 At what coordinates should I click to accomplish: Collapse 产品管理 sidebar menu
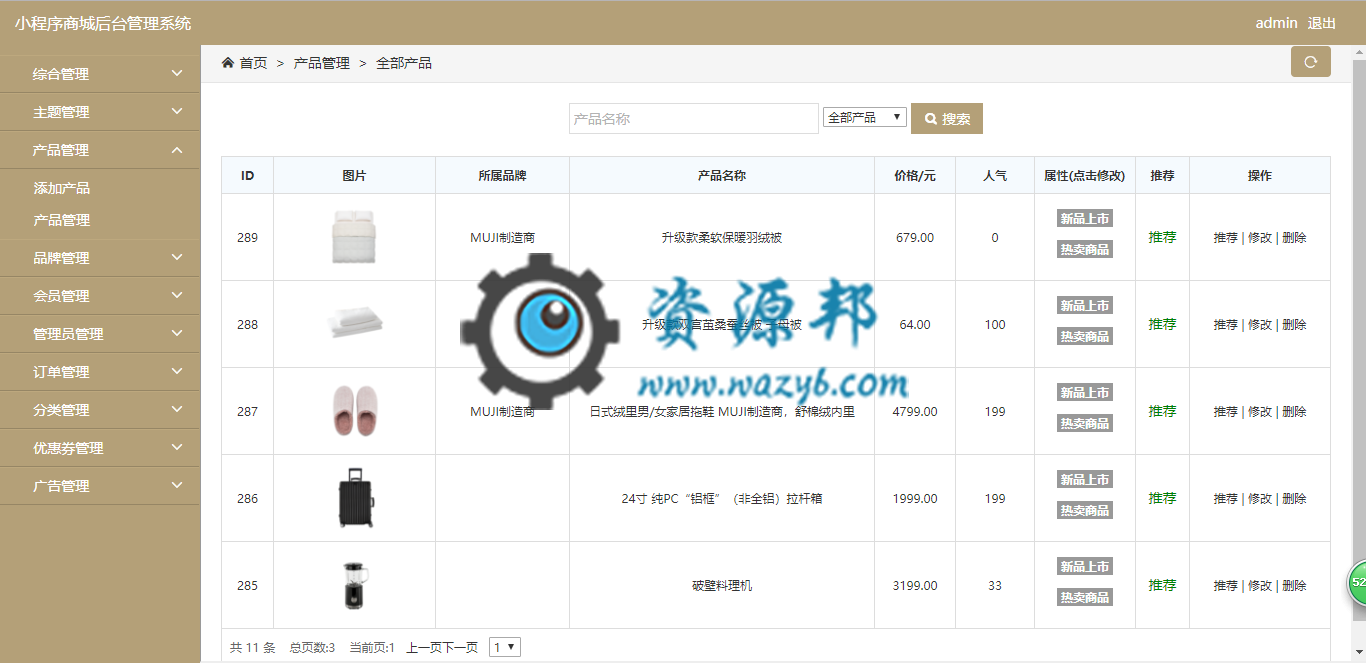coord(100,150)
